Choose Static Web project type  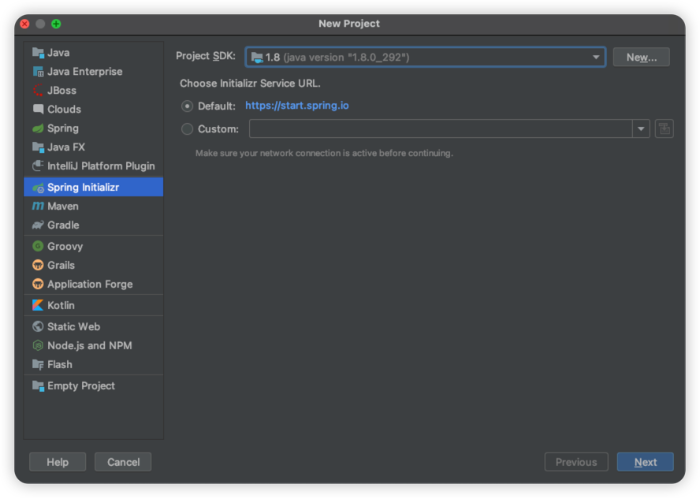[94, 326]
